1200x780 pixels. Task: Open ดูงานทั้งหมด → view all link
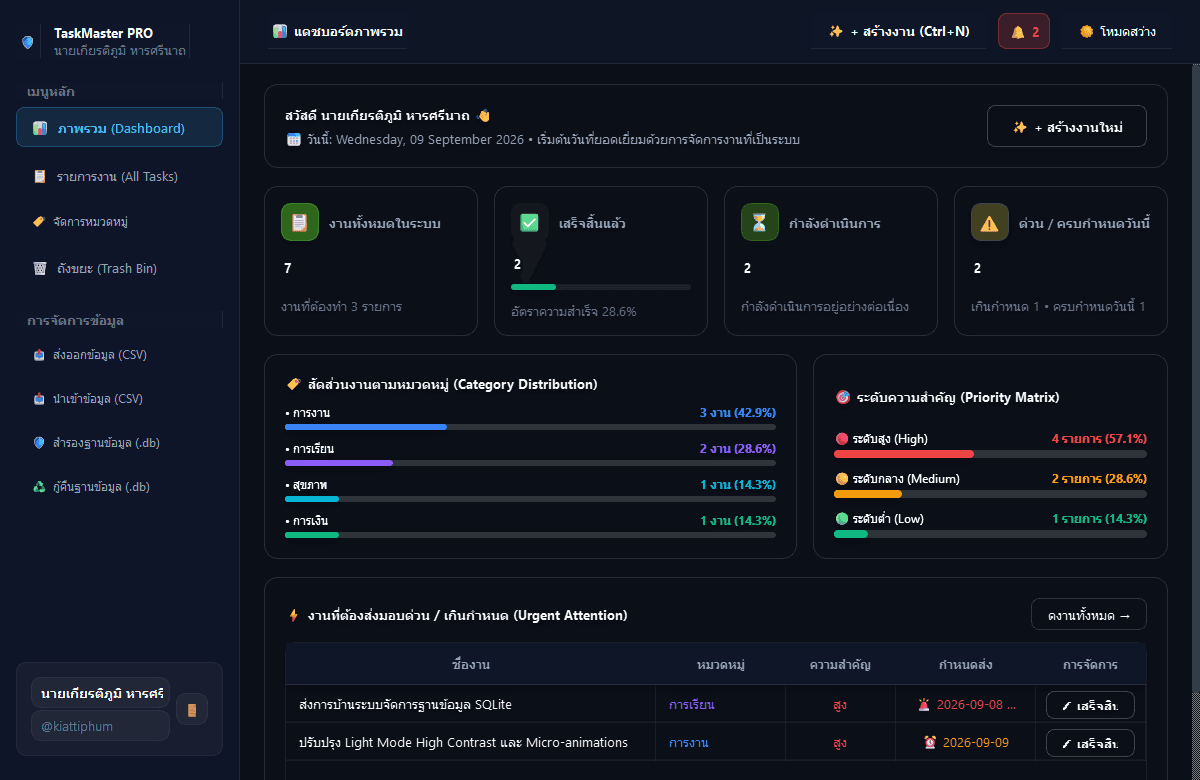point(1089,615)
